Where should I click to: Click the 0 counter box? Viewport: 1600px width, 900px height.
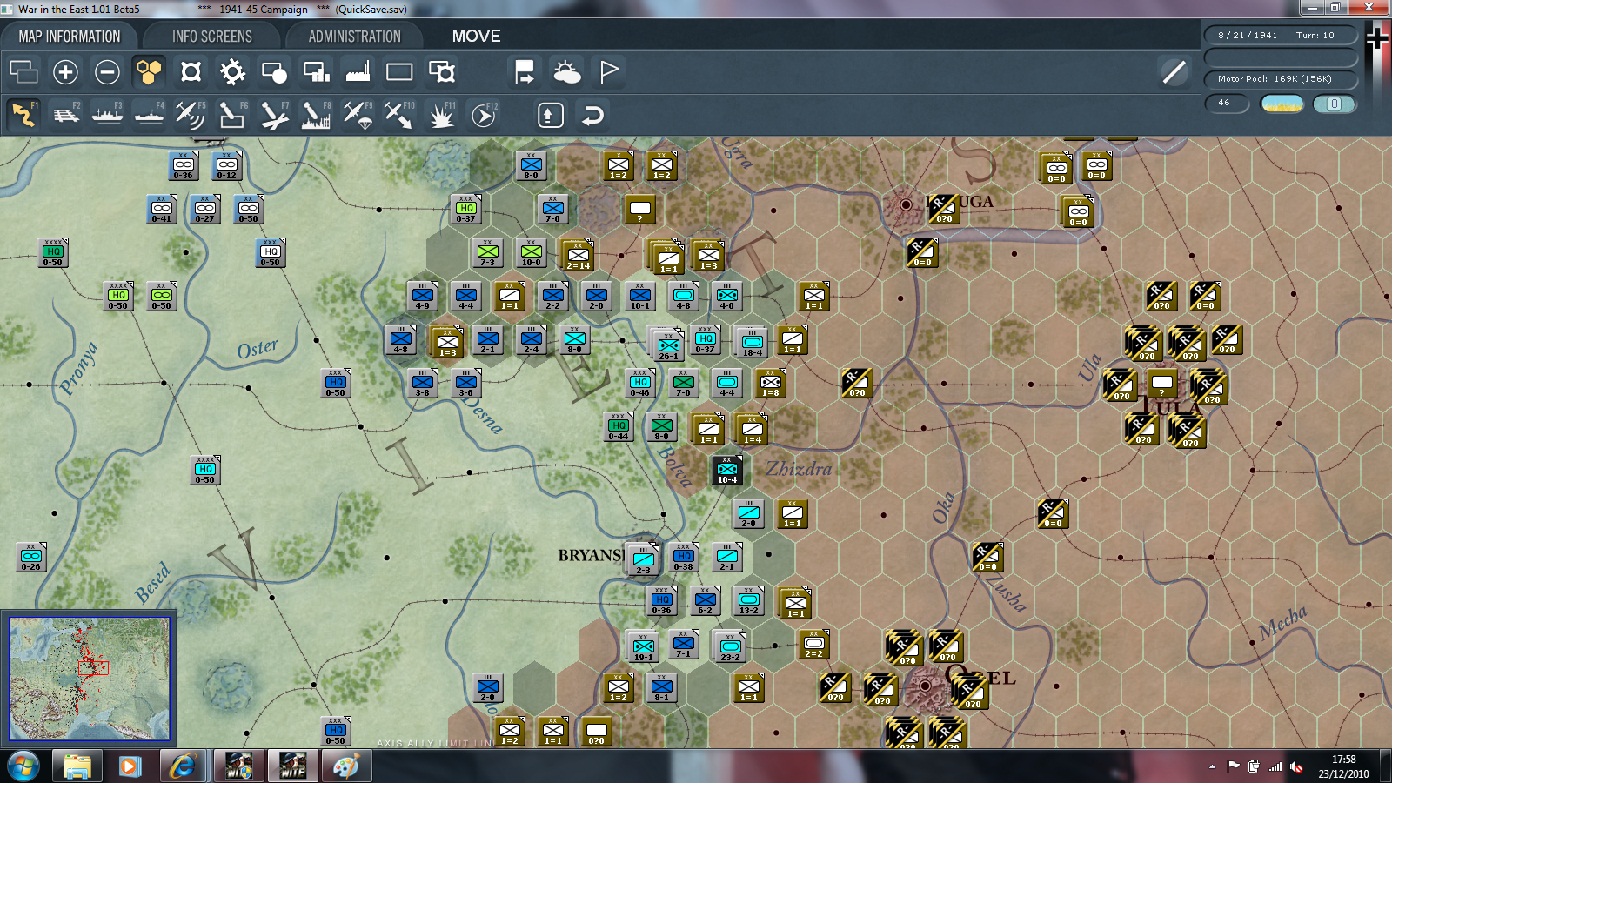click(x=1334, y=104)
